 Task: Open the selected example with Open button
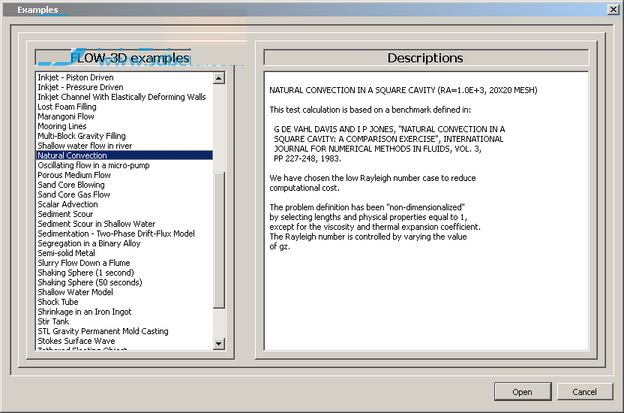coord(523,392)
